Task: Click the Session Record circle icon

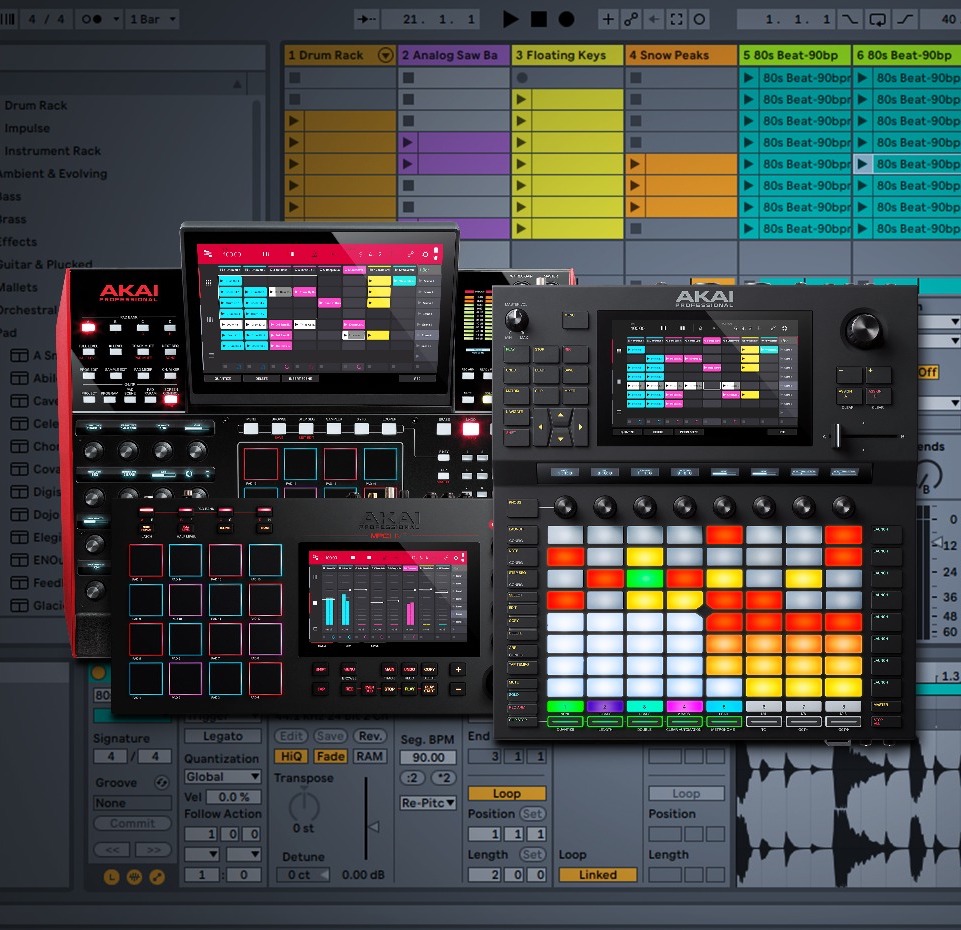Action: coord(699,19)
